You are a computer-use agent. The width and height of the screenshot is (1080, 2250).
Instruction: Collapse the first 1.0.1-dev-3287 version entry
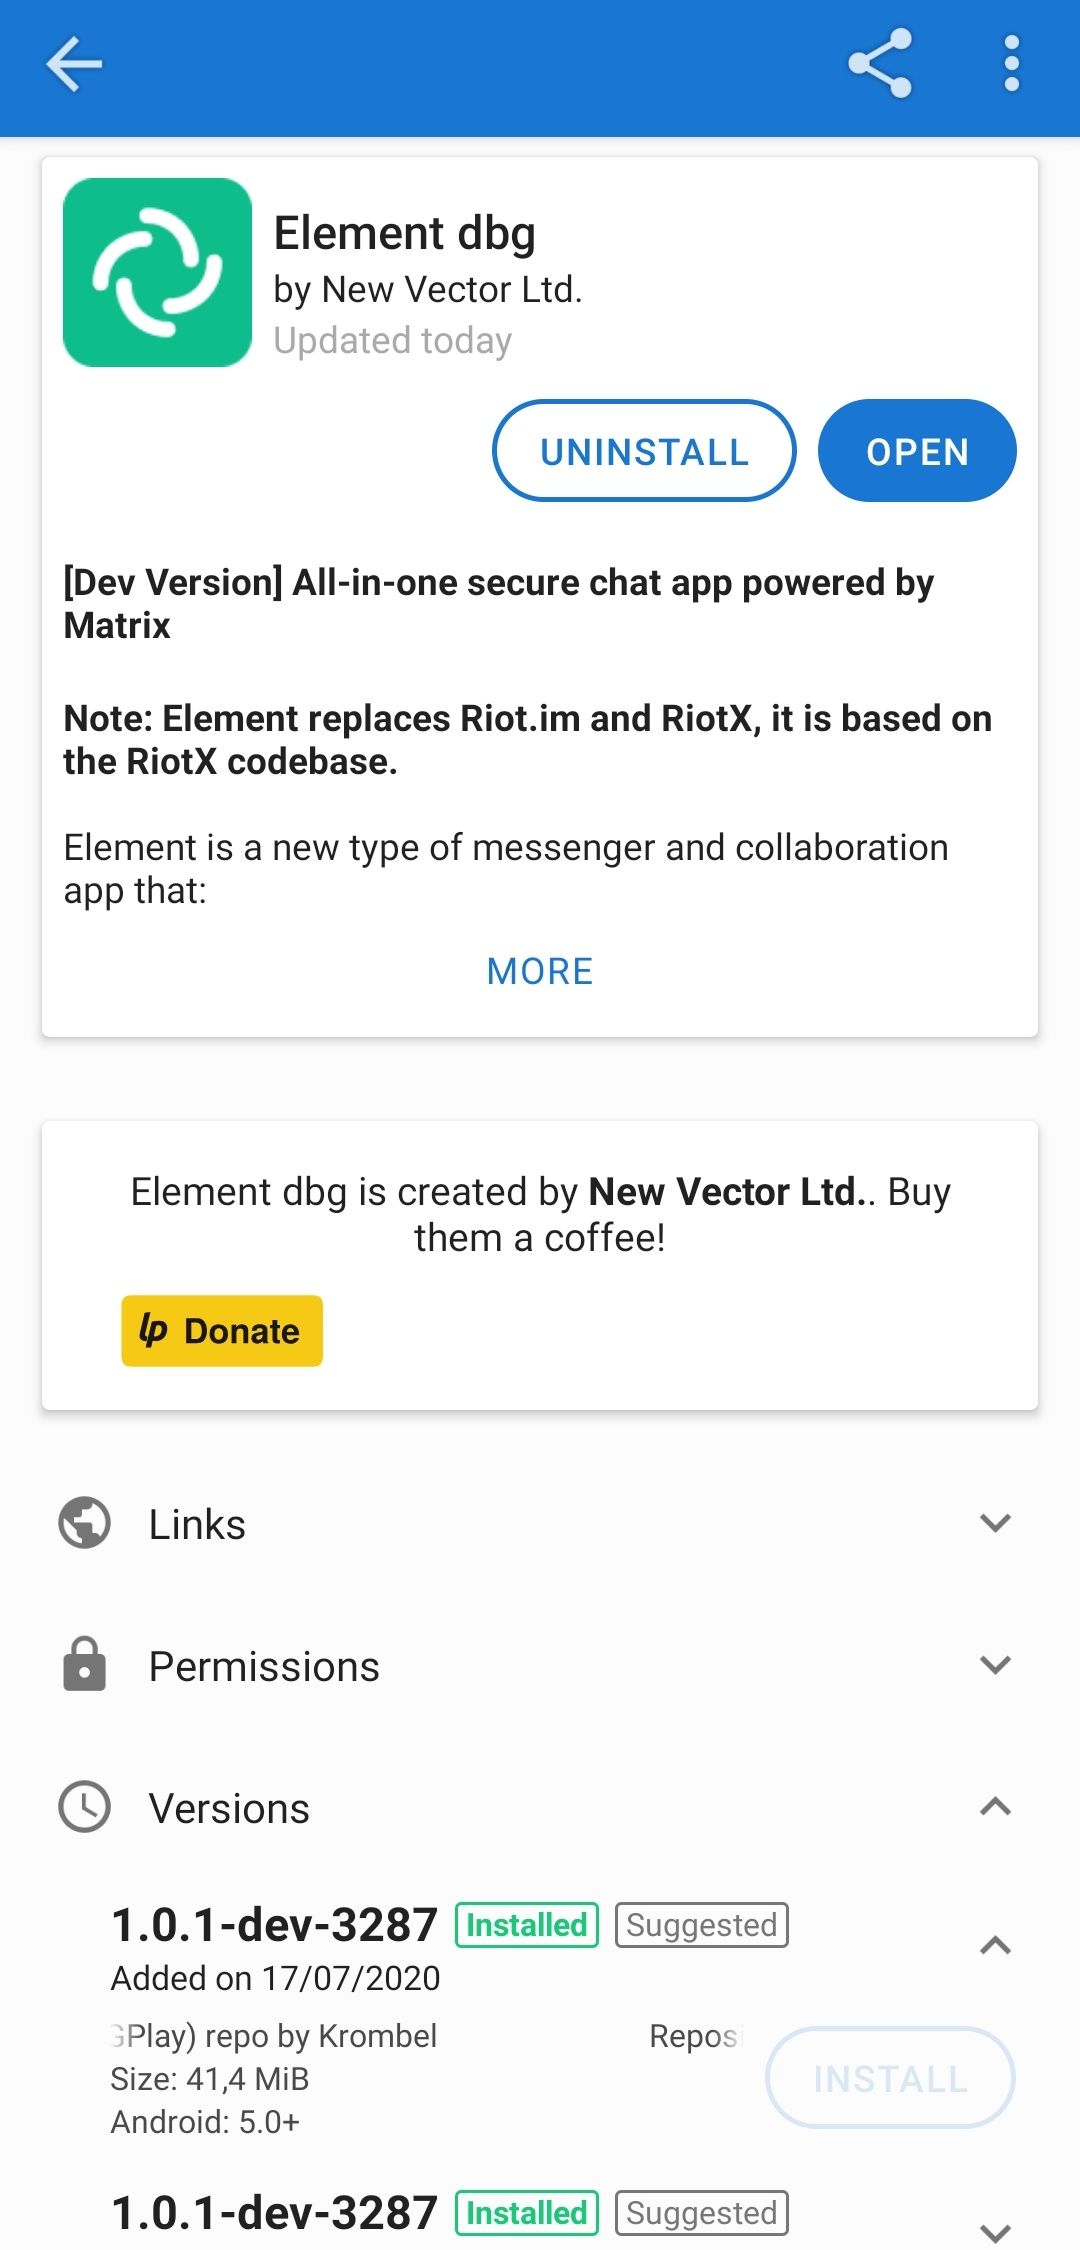(995, 1945)
